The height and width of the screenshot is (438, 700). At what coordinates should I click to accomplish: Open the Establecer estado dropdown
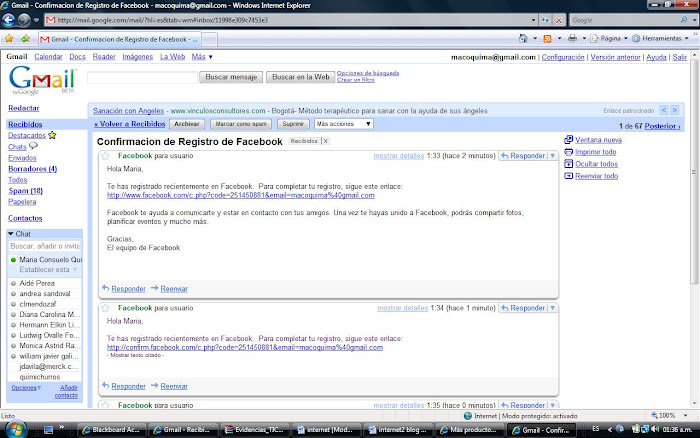[75, 270]
